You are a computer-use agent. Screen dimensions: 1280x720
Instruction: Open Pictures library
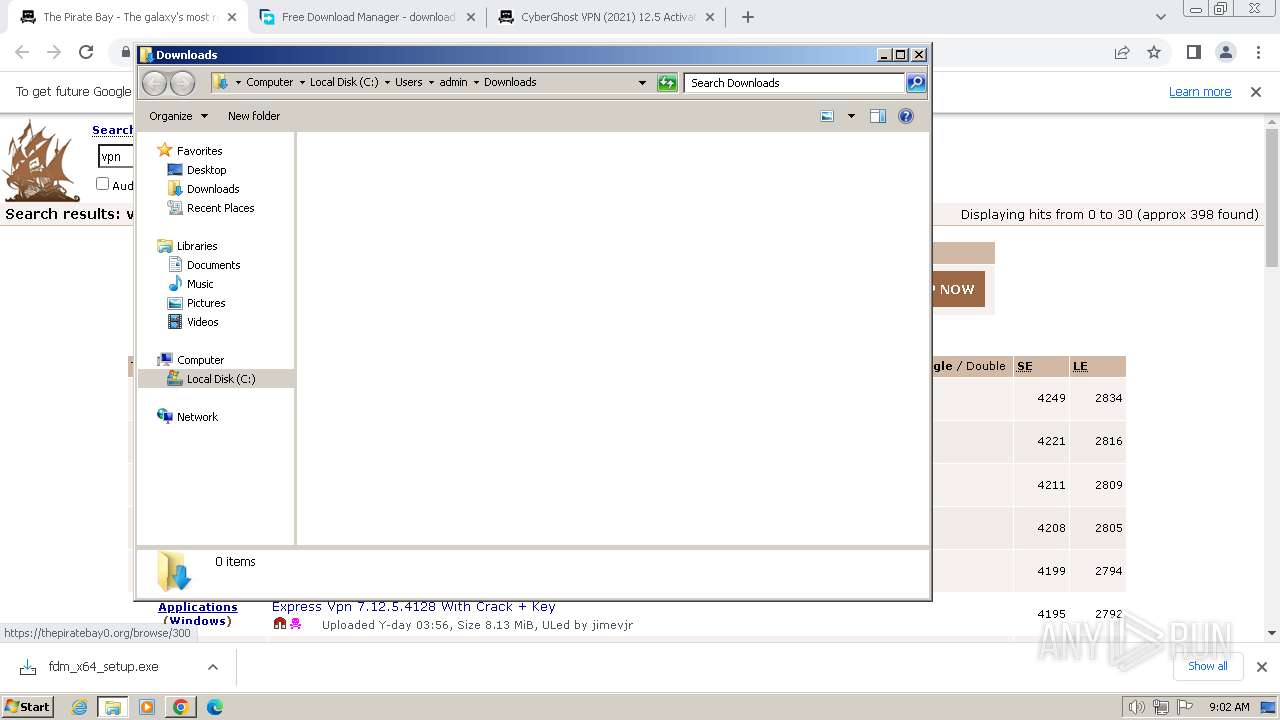206,303
